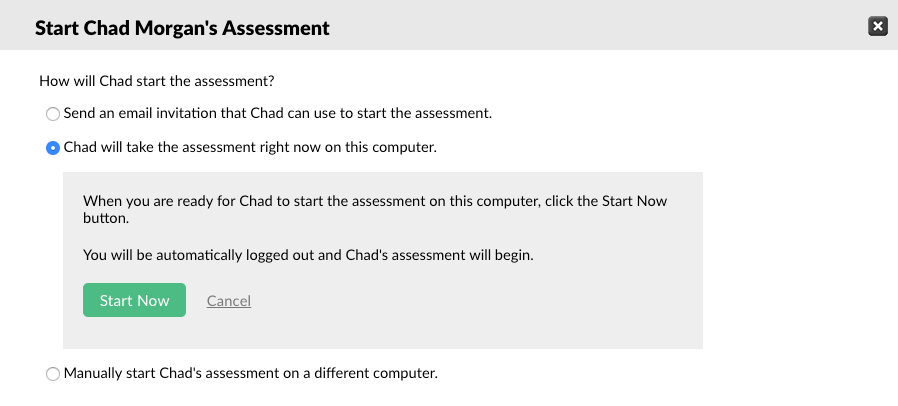Select the radio button for taking assessment now
Image resolution: width=898 pixels, height=406 pixels.
pyautogui.click(x=53, y=148)
